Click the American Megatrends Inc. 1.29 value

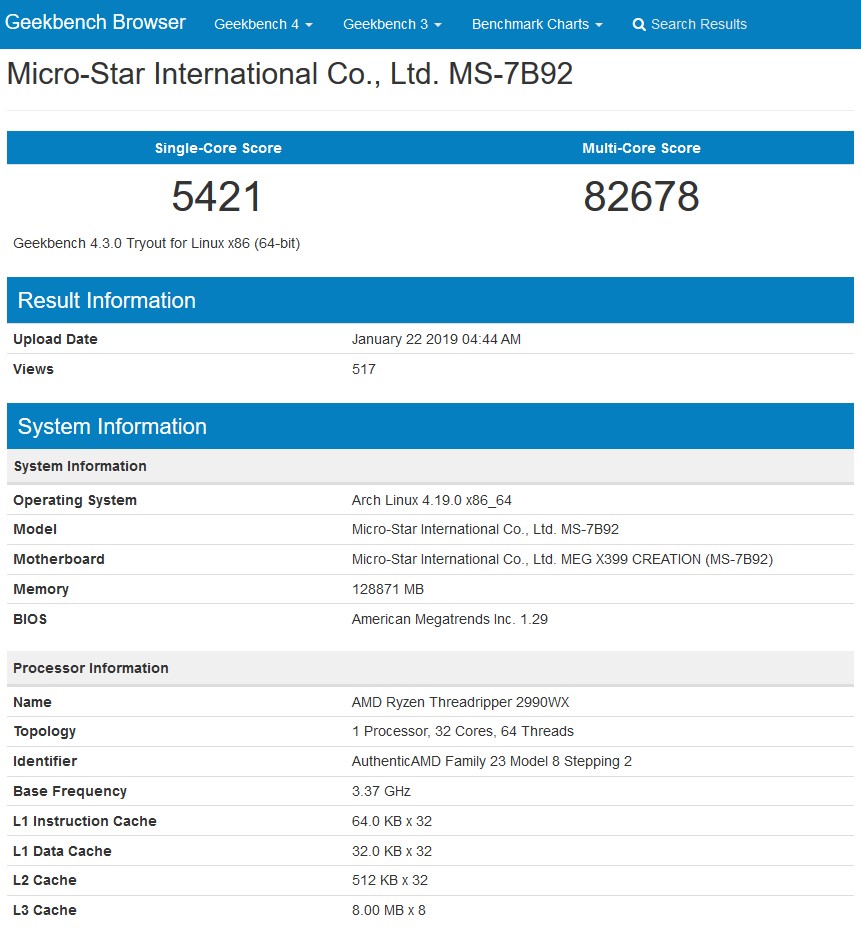click(449, 619)
